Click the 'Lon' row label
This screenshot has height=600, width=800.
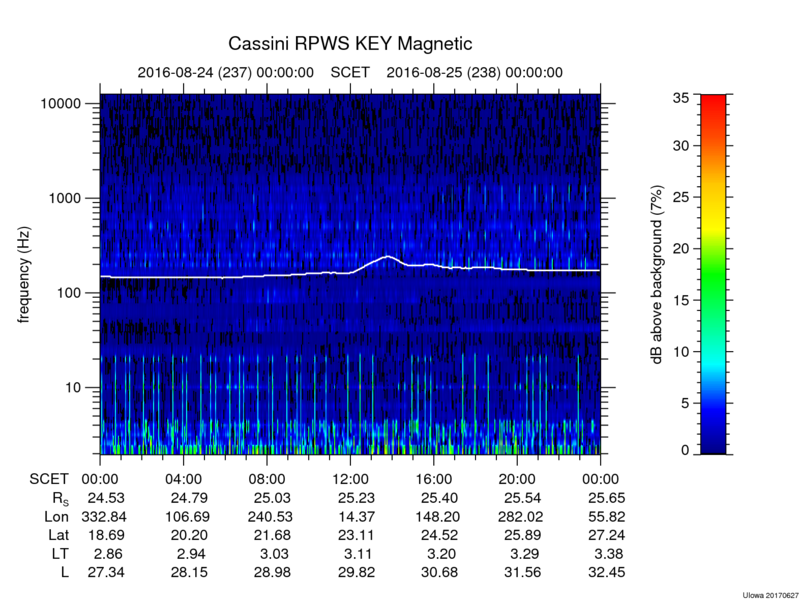click(x=56, y=516)
